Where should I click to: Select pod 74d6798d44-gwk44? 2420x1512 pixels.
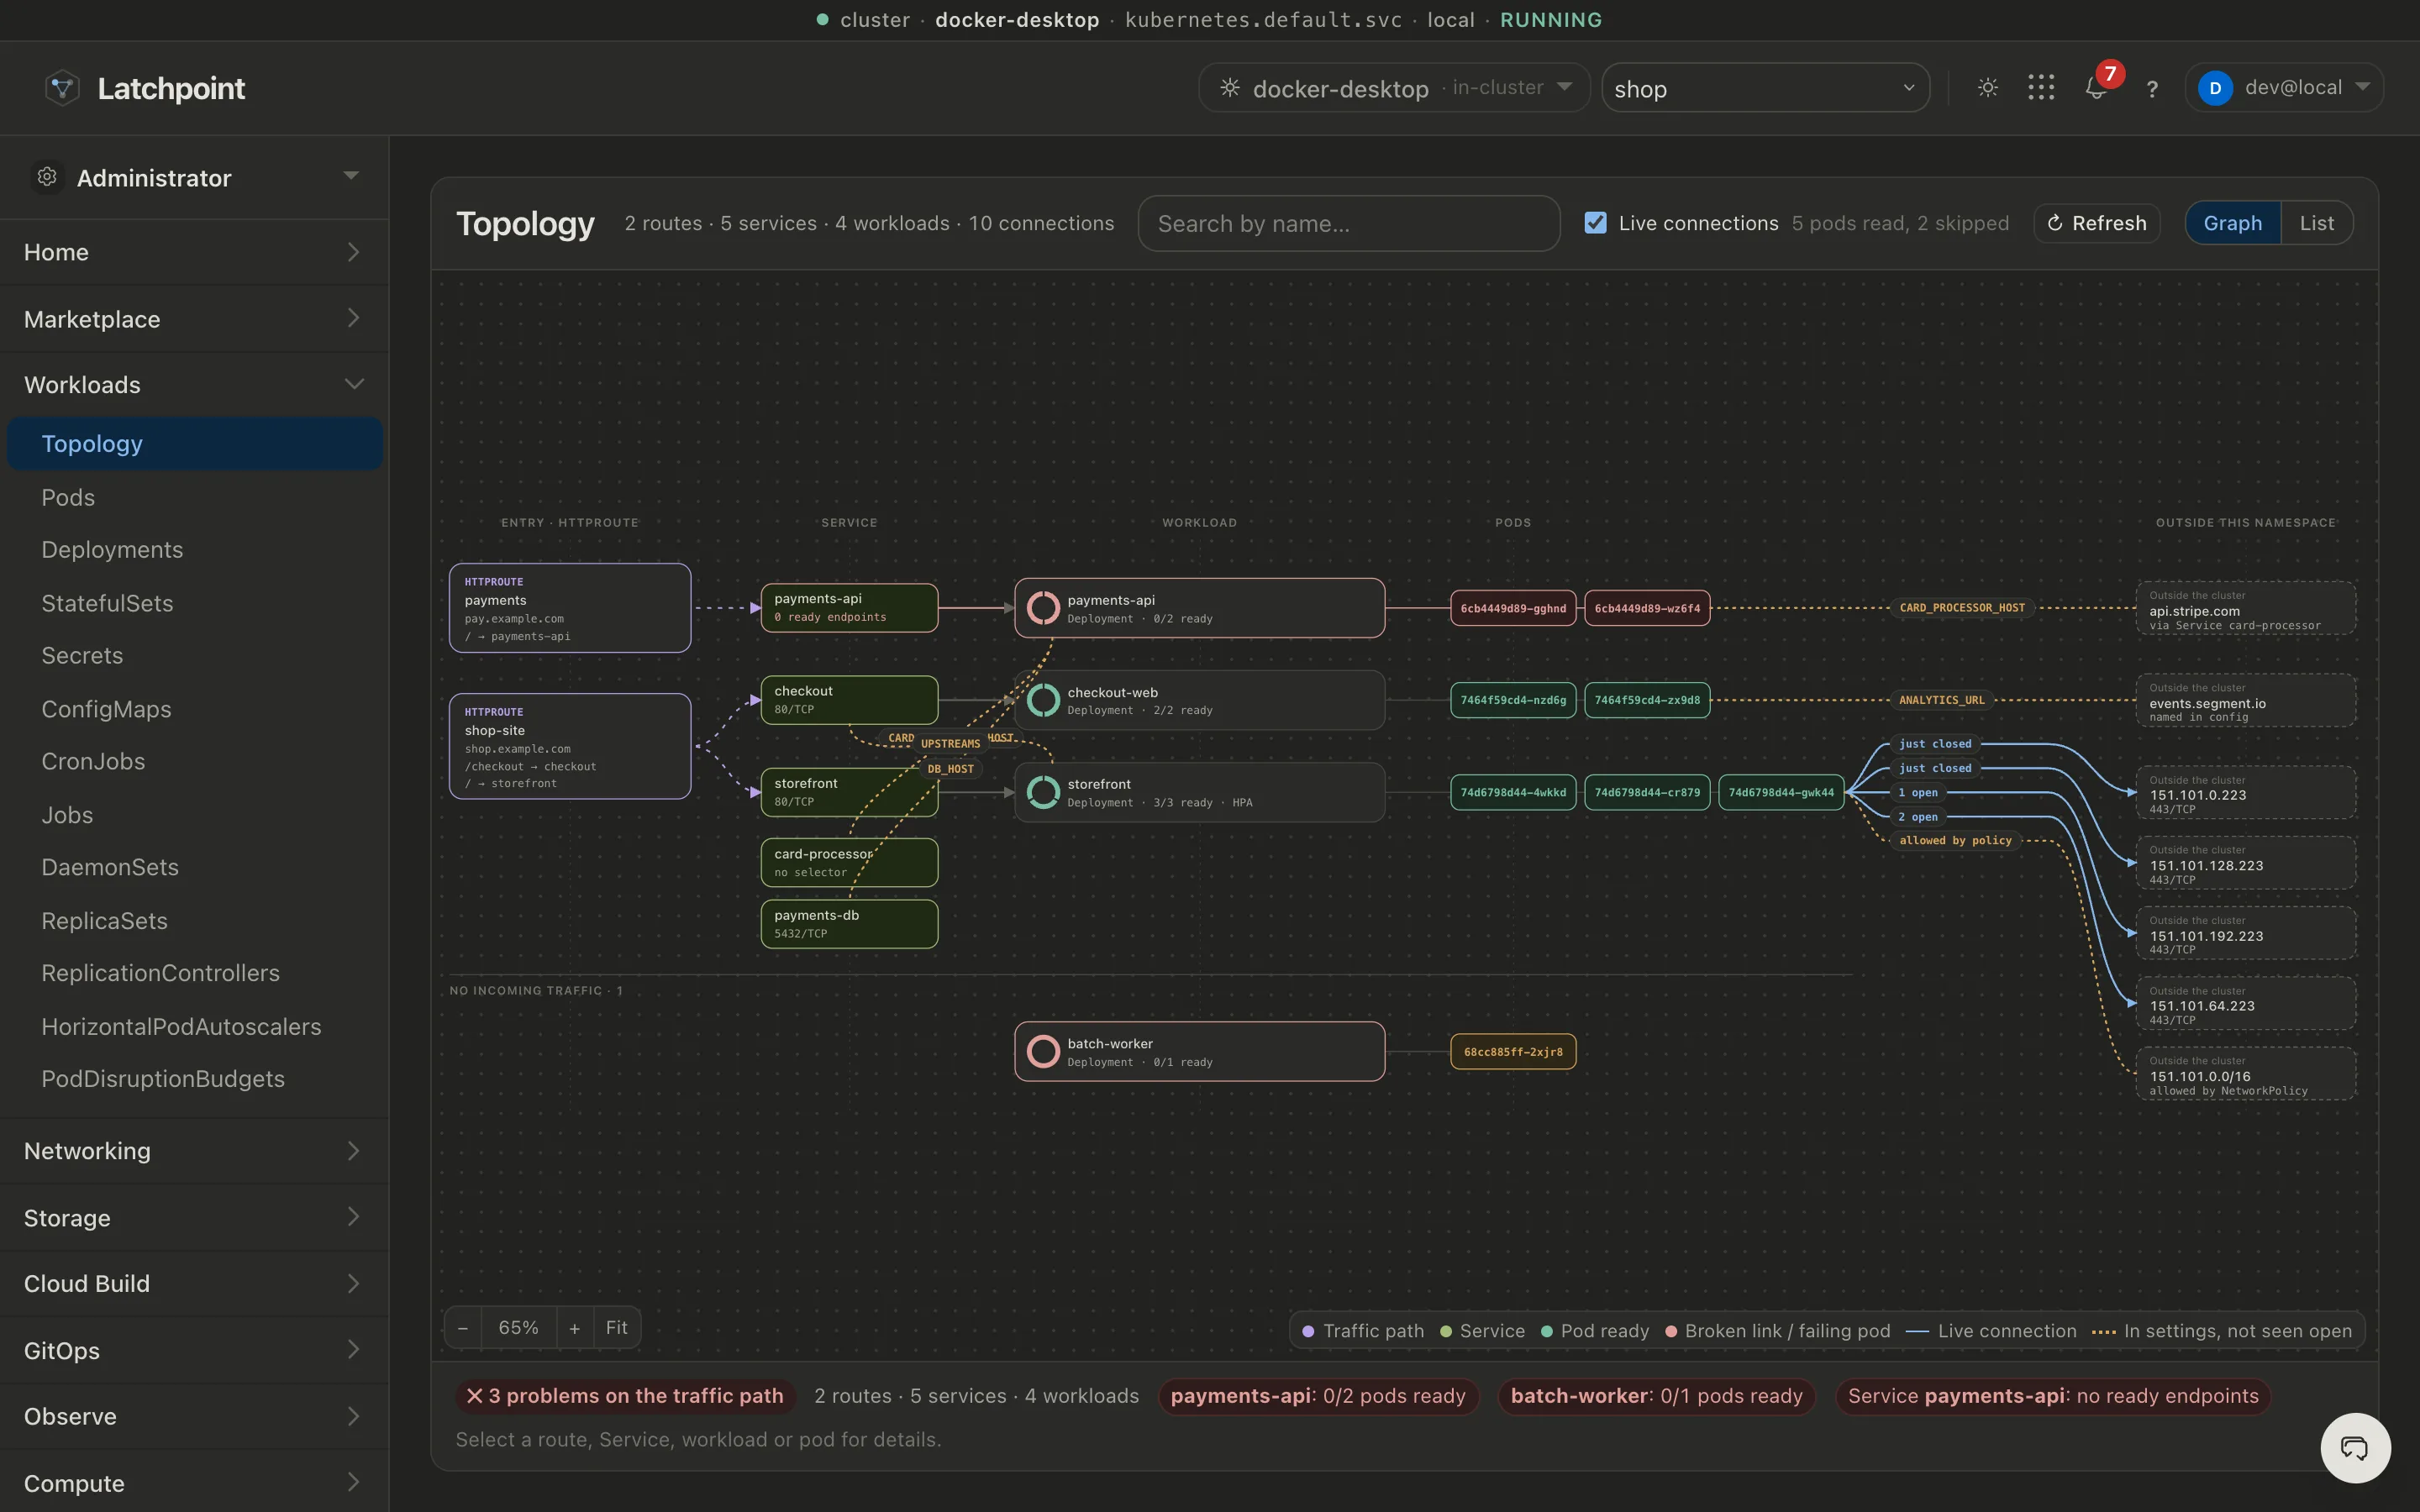coord(1781,792)
